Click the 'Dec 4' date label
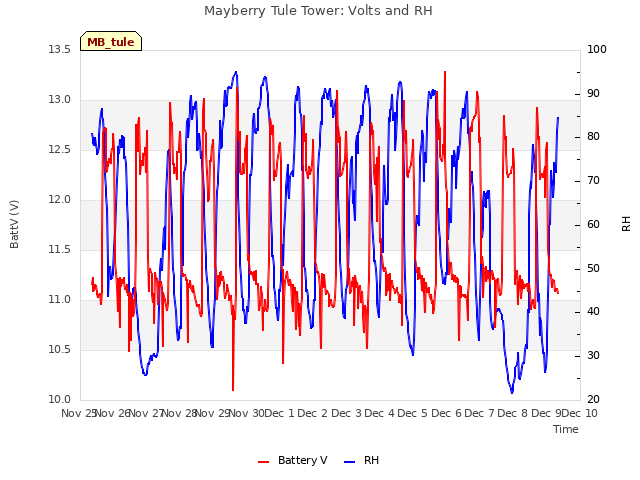This screenshot has width=640, height=480. 380,413
